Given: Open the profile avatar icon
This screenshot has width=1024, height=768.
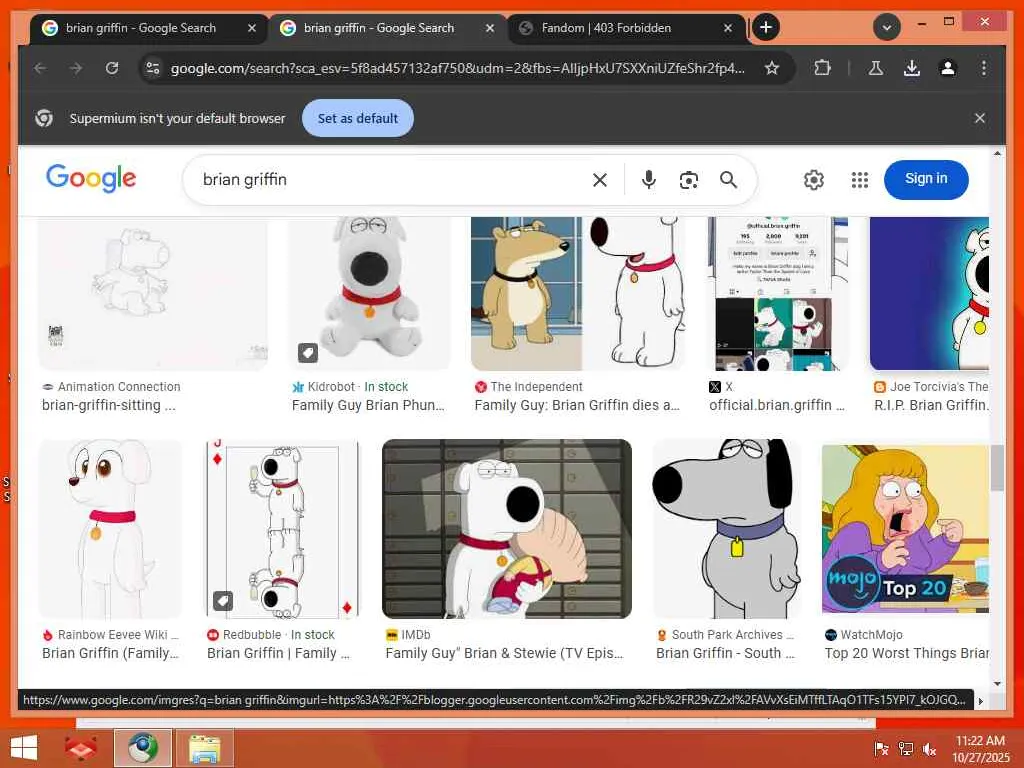Looking at the screenshot, I should coord(948,68).
